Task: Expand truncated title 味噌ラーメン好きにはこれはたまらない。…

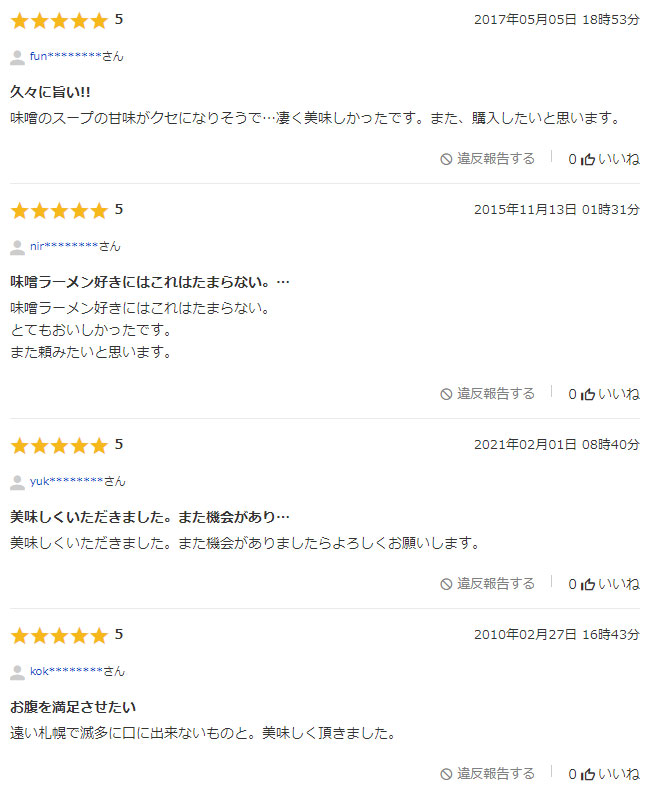Action: 150,282
